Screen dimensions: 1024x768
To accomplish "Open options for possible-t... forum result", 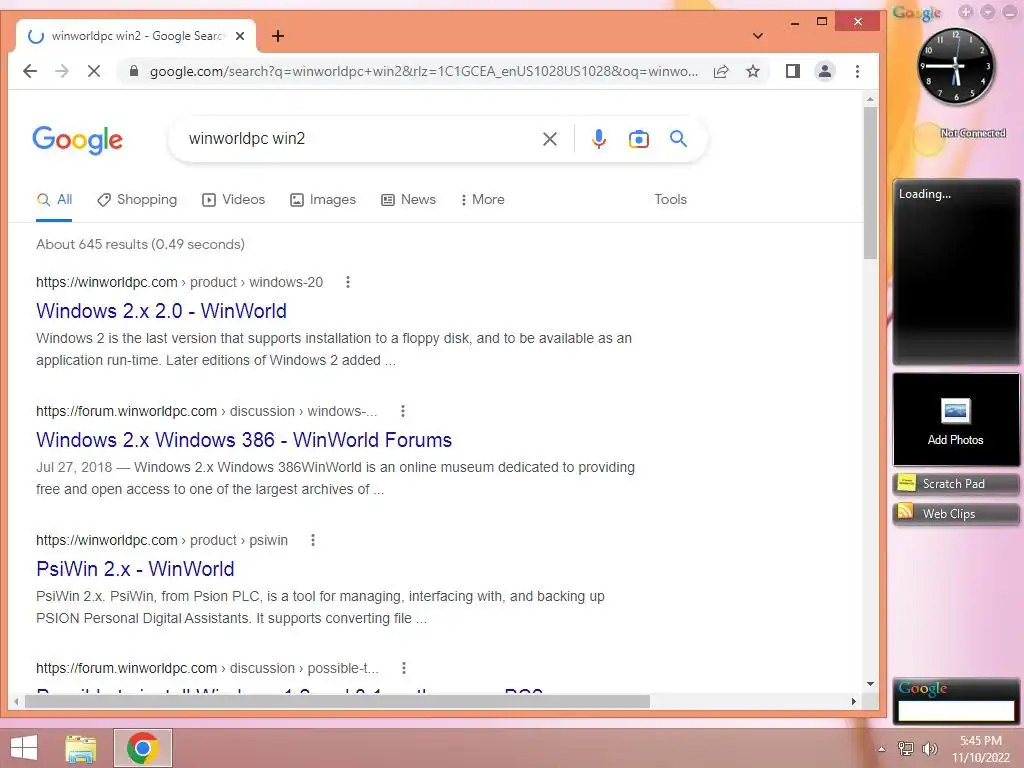I will click(404, 668).
